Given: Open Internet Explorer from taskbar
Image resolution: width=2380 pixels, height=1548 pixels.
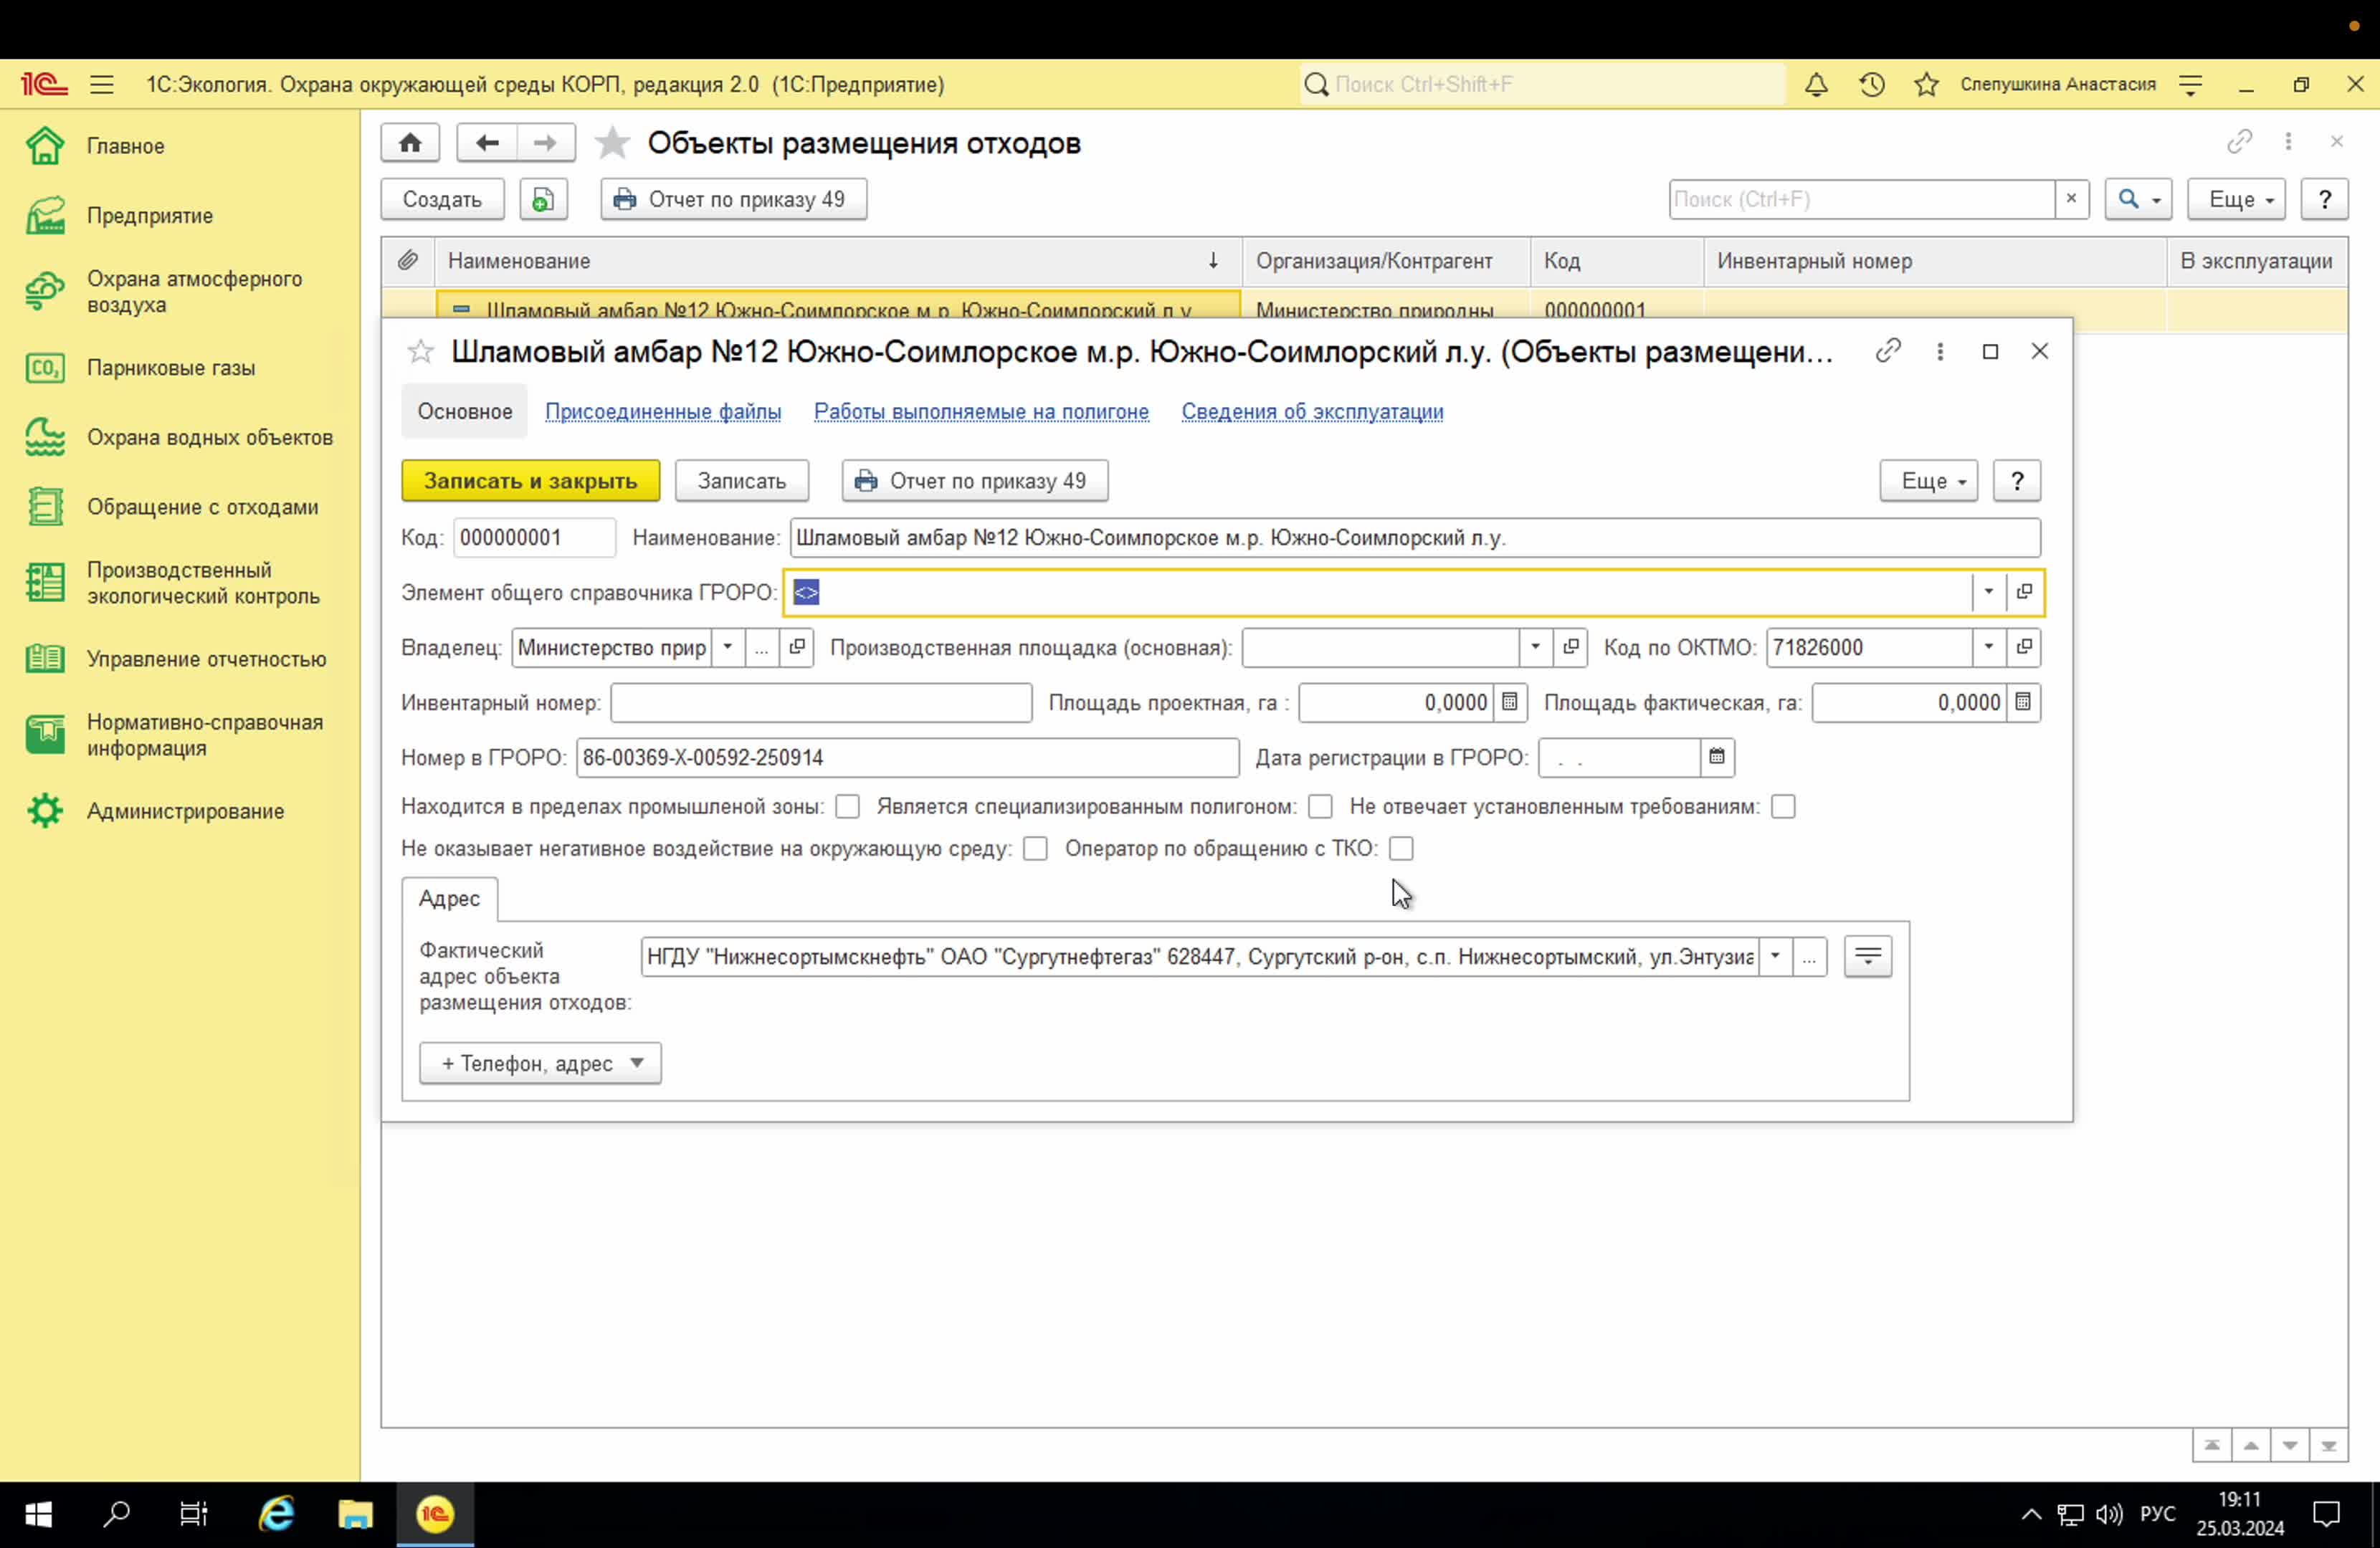Looking at the screenshot, I should pyautogui.click(x=277, y=1514).
